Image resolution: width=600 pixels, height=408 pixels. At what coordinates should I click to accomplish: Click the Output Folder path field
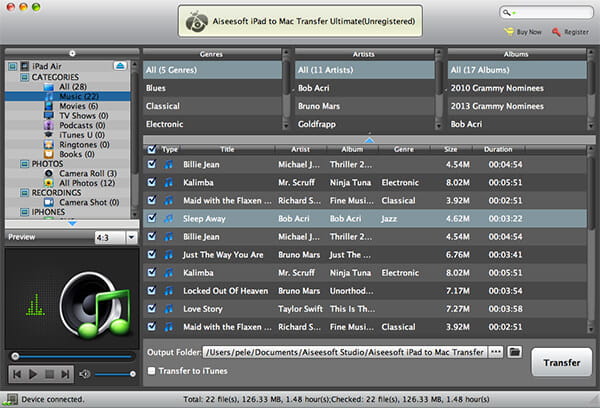tap(345, 352)
